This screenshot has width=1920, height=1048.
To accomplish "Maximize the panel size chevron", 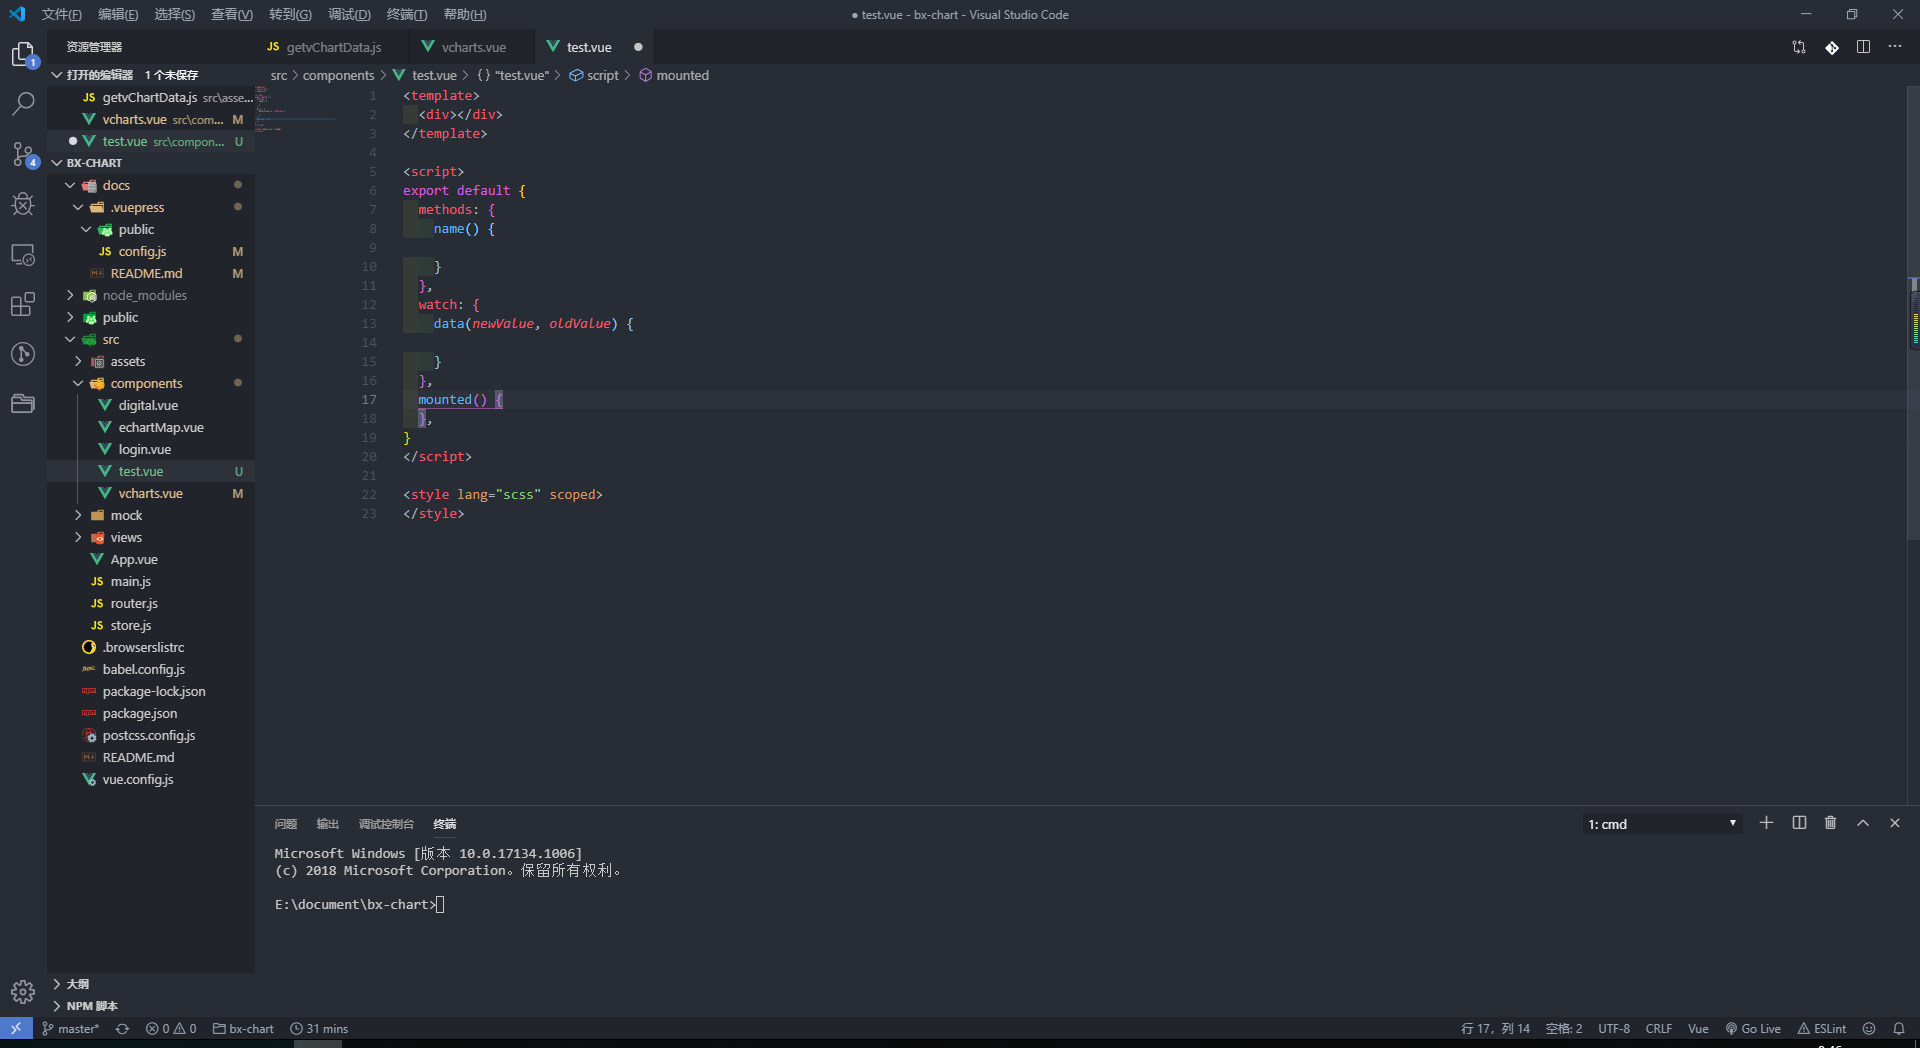I will click(1863, 823).
